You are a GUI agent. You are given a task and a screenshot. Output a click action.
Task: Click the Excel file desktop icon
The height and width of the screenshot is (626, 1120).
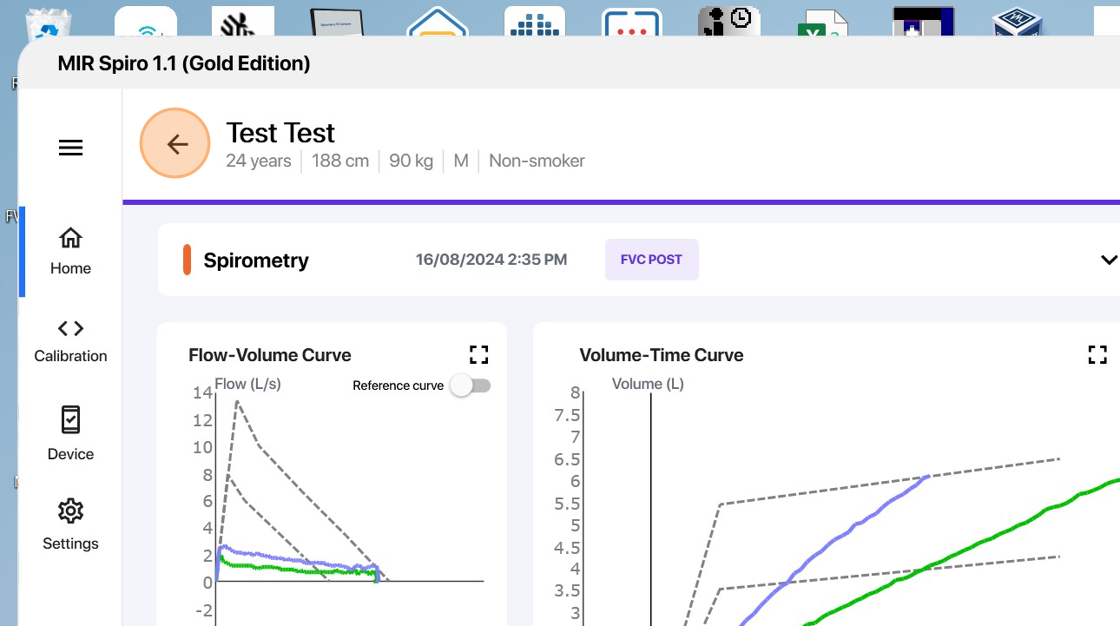[821, 21]
